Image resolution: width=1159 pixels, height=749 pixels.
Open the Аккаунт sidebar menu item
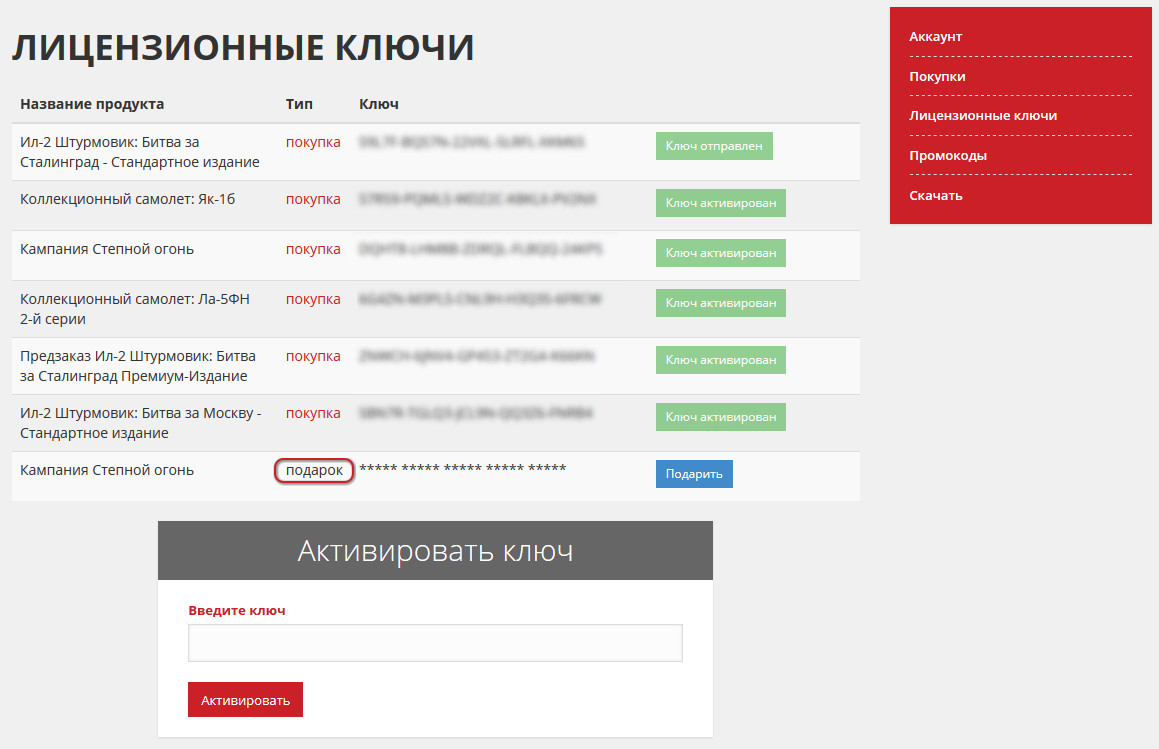[935, 36]
